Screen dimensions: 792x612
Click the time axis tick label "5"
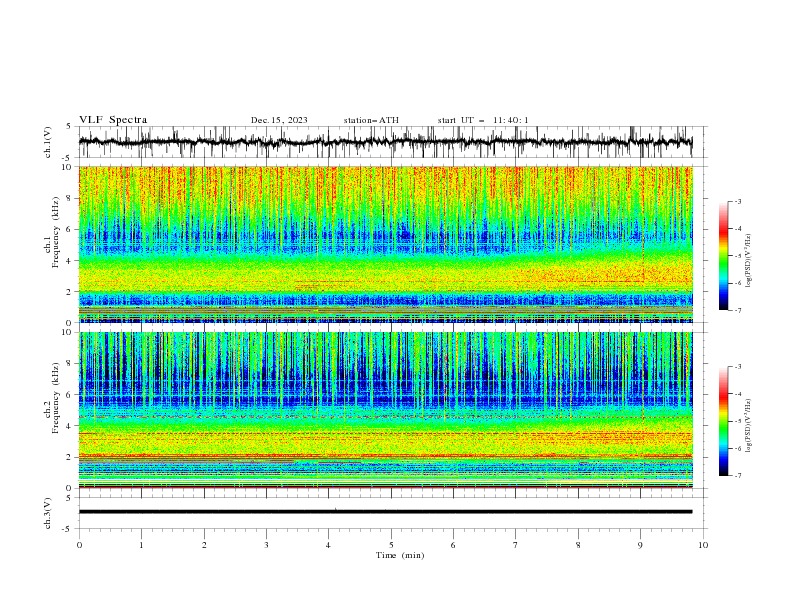pyautogui.click(x=391, y=545)
